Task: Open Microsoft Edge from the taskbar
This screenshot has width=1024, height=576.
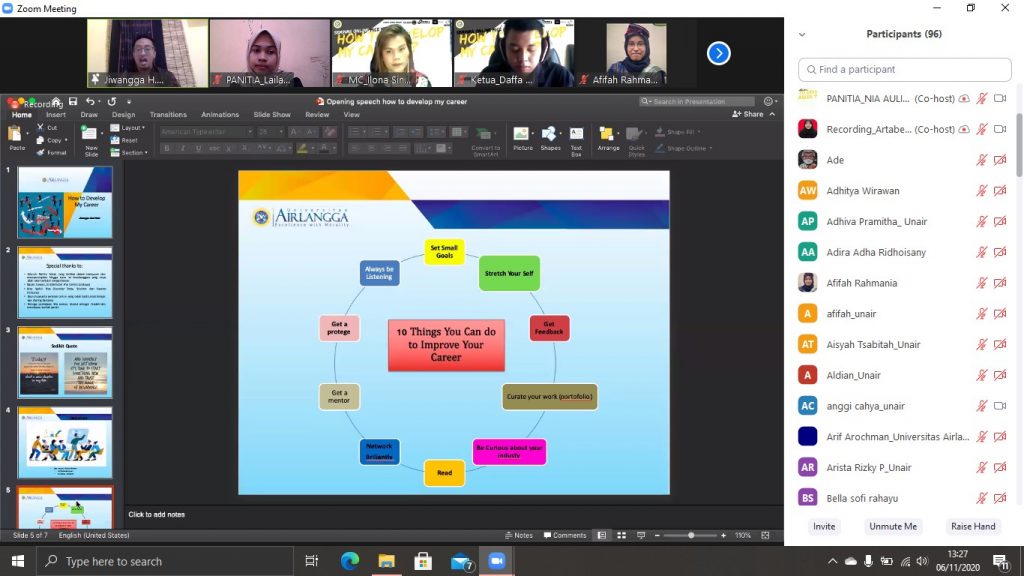Action: [349, 561]
